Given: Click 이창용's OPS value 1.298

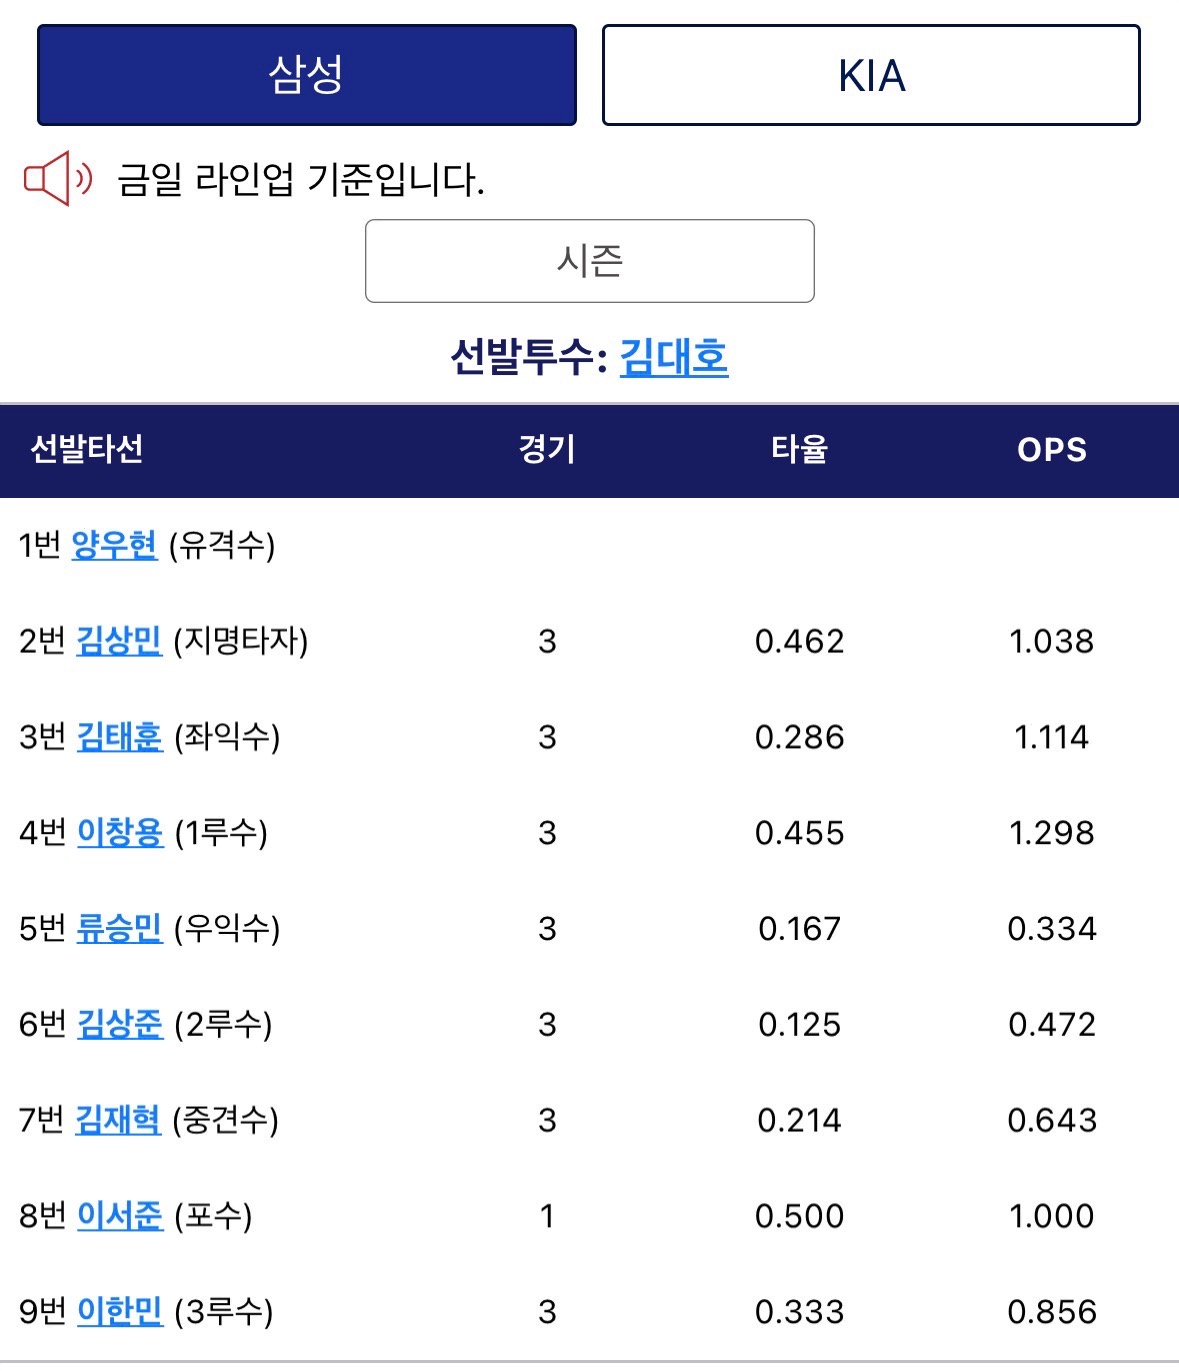Looking at the screenshot, I should (1052, 833).
